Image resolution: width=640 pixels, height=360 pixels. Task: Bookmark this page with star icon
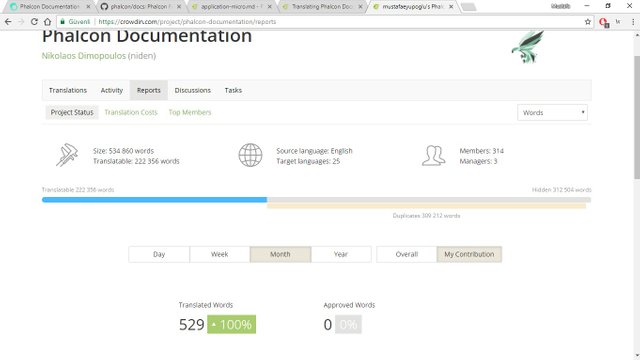(x=588, y=22)
